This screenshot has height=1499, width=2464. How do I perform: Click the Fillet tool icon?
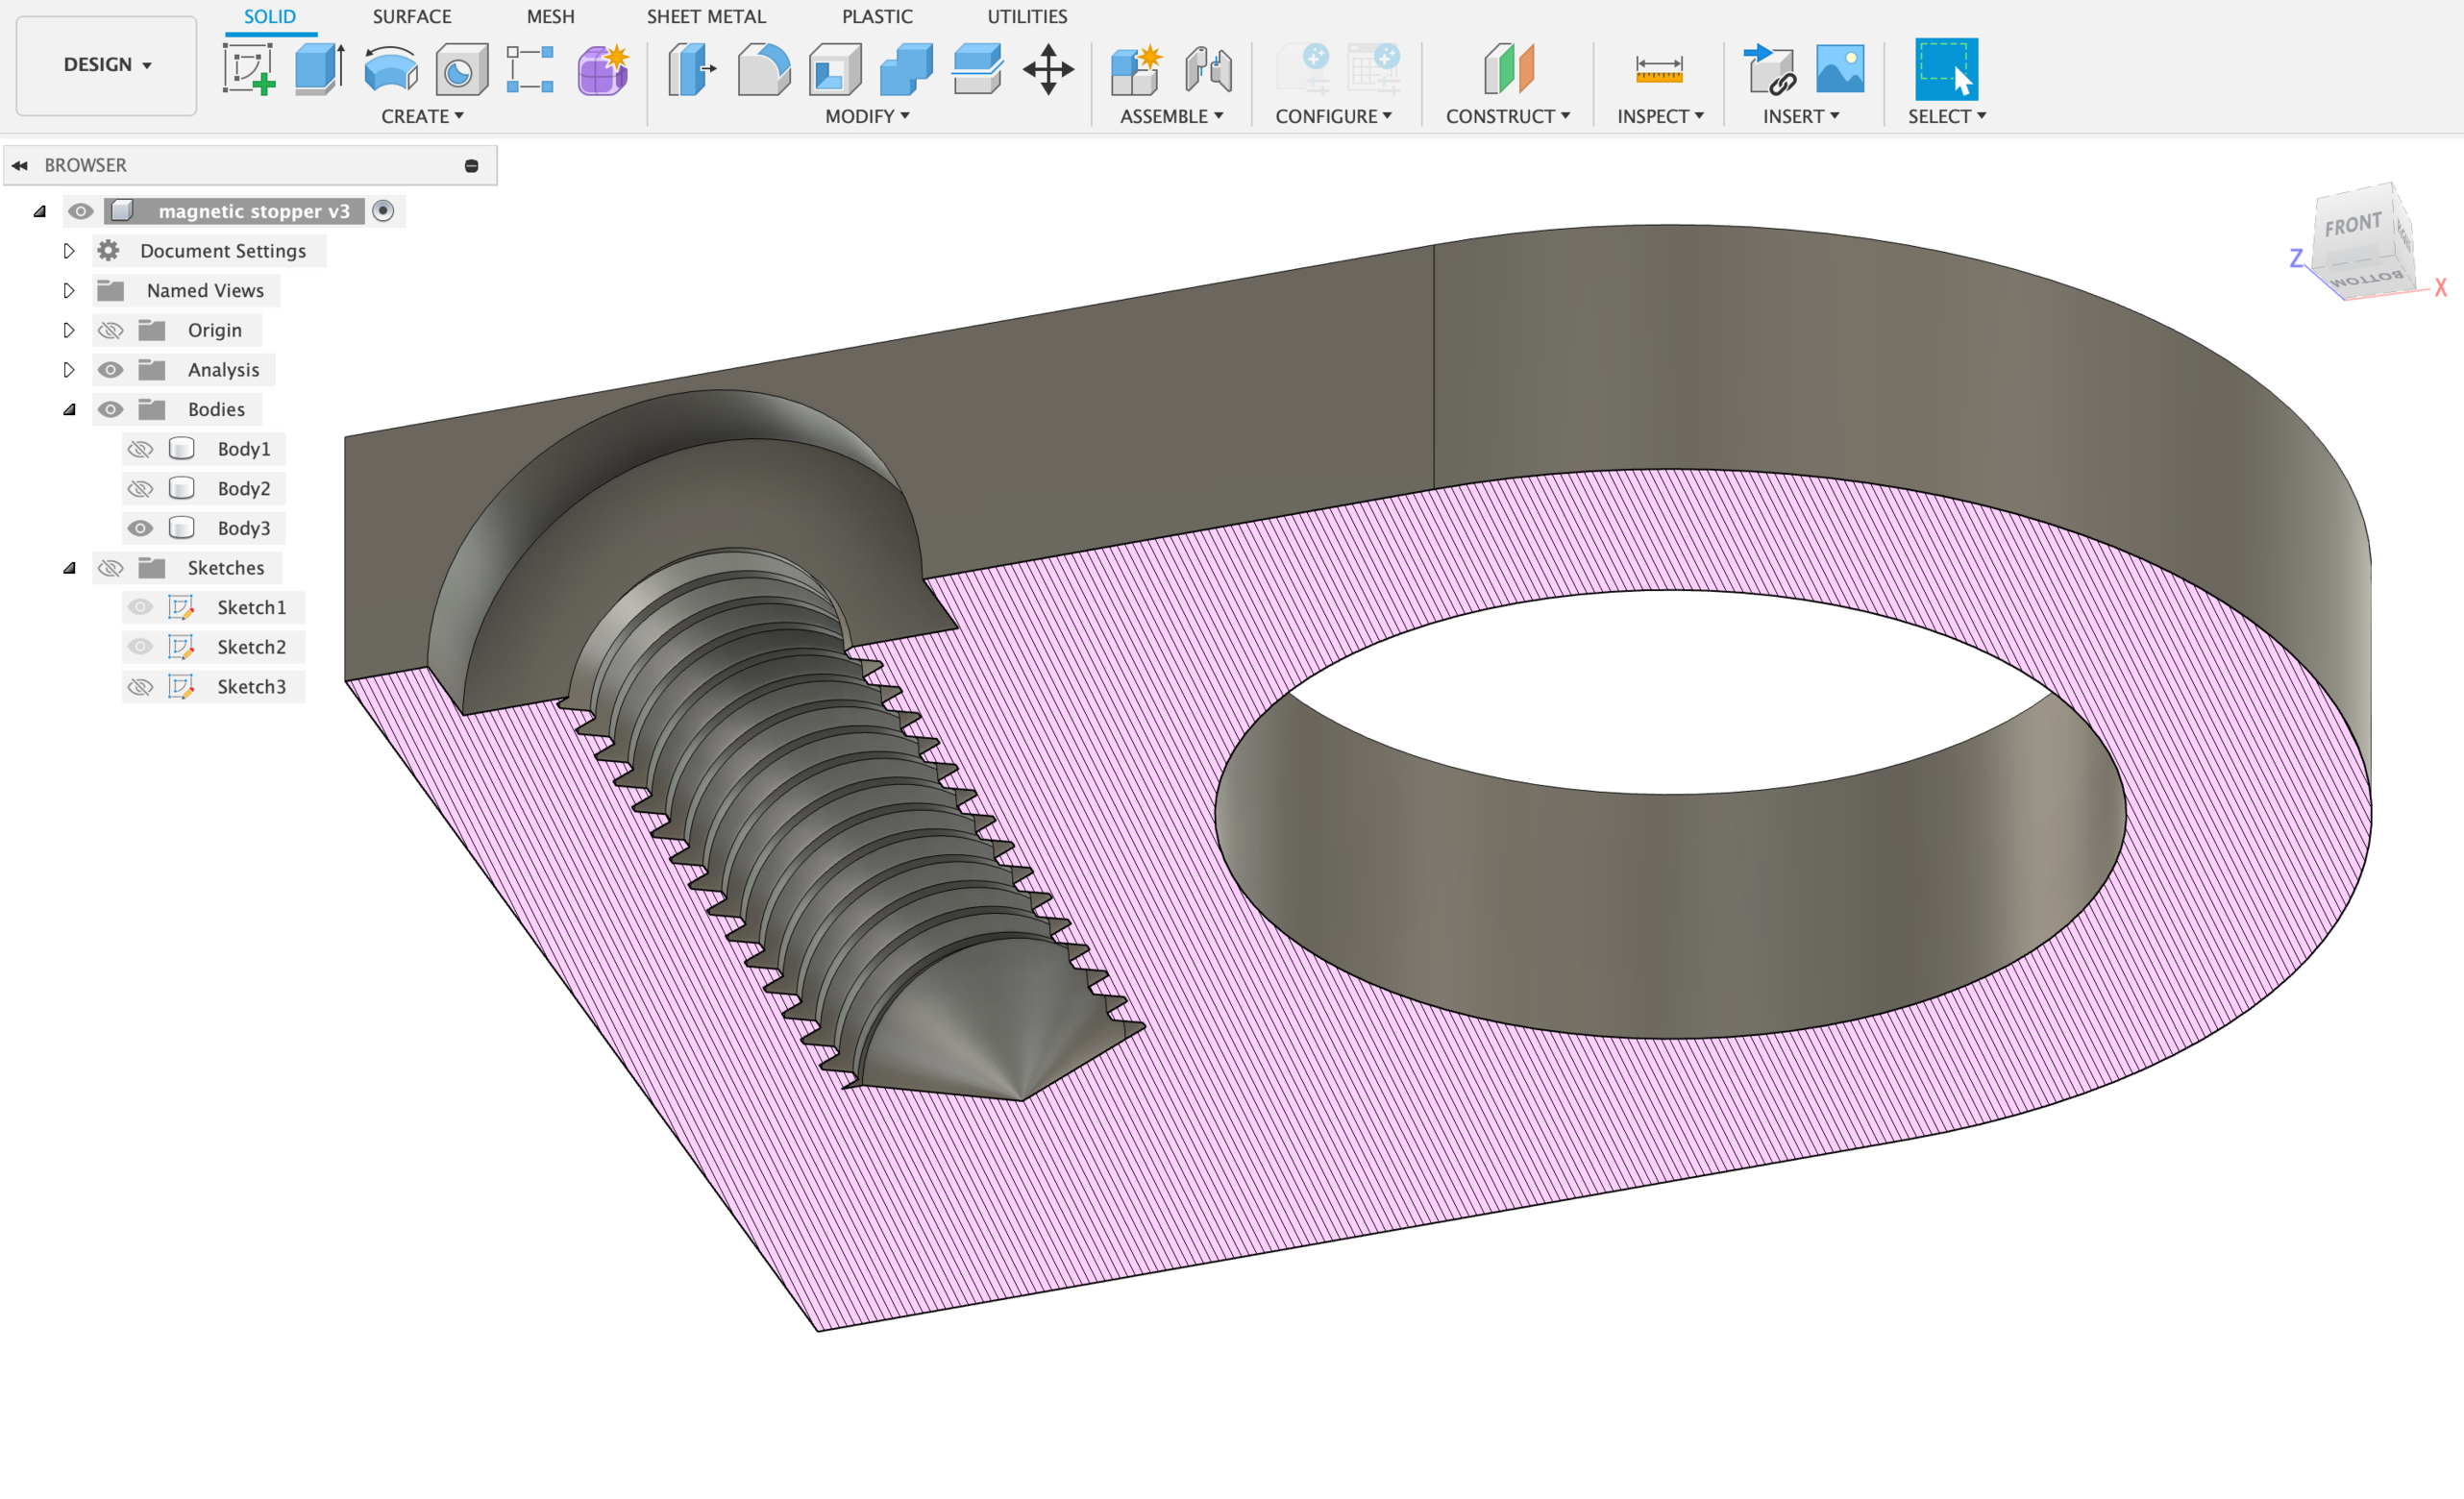tap(763, 69)
